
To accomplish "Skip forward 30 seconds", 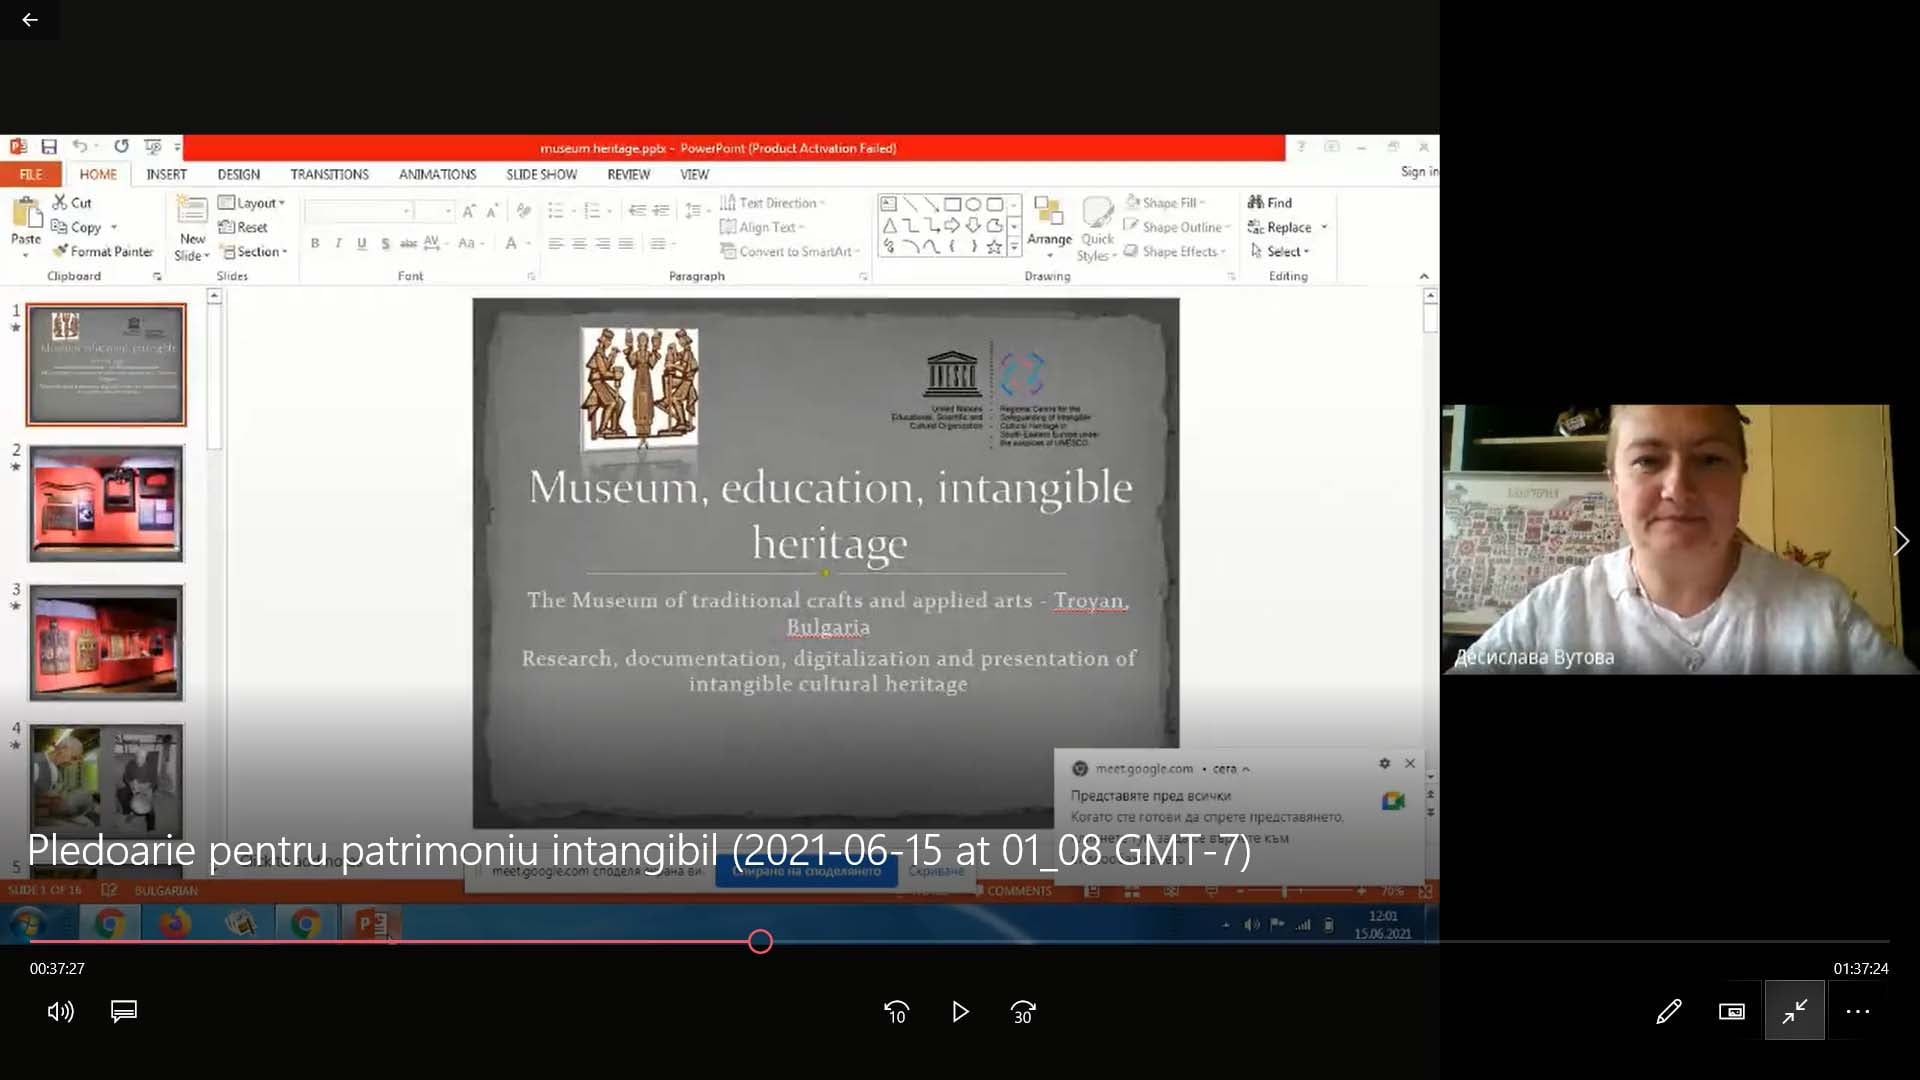I will pos(1023,1012).
